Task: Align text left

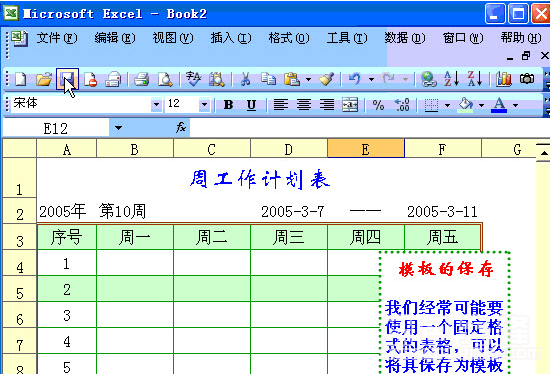Action: pos(281,105)
